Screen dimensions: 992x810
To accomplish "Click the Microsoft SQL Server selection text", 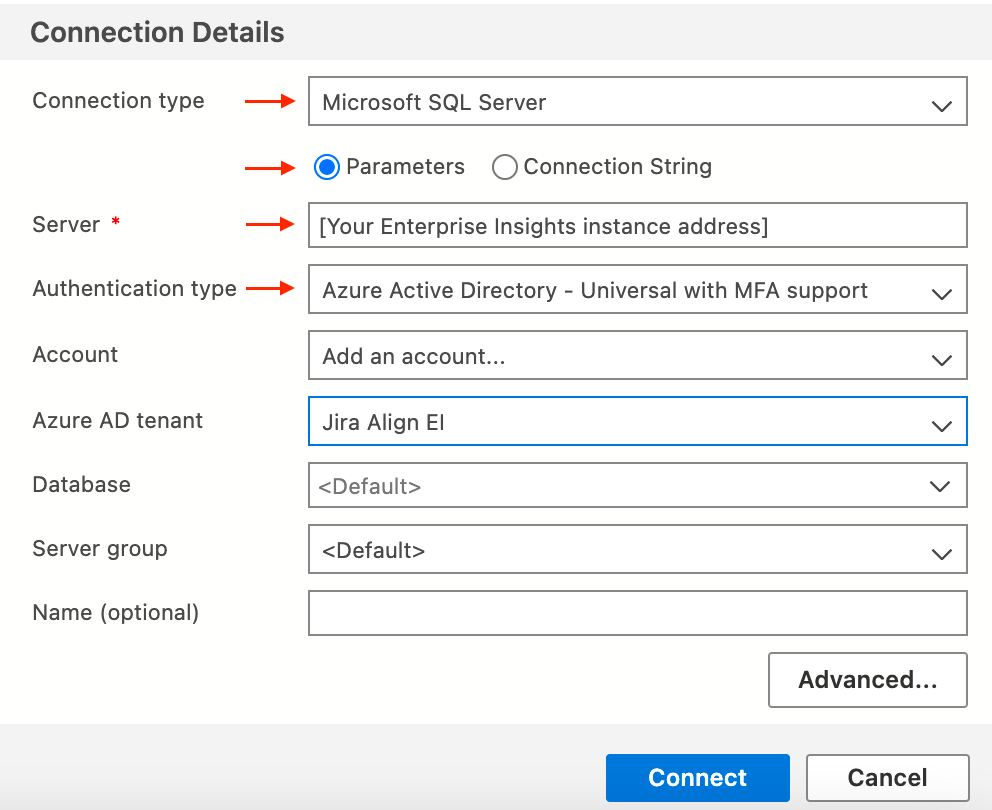I will [x=434, y=102].
